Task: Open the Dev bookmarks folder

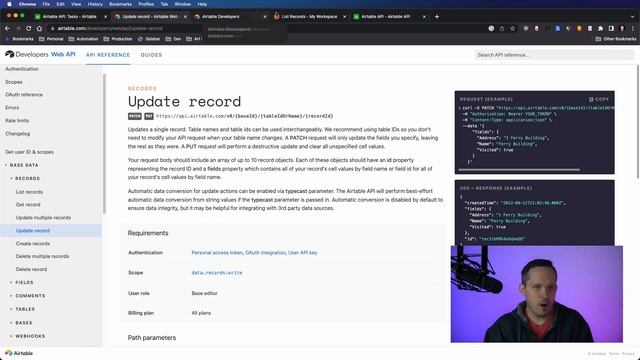Action: click(x=173, y=39)
